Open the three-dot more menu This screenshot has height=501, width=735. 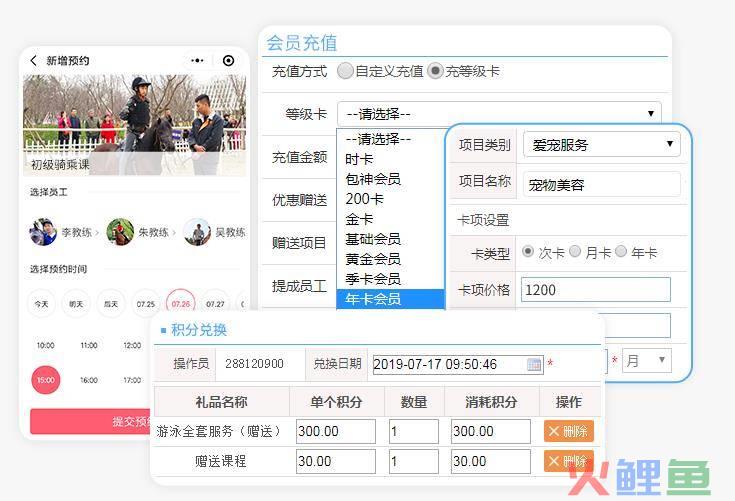click(x=197, y=60)
